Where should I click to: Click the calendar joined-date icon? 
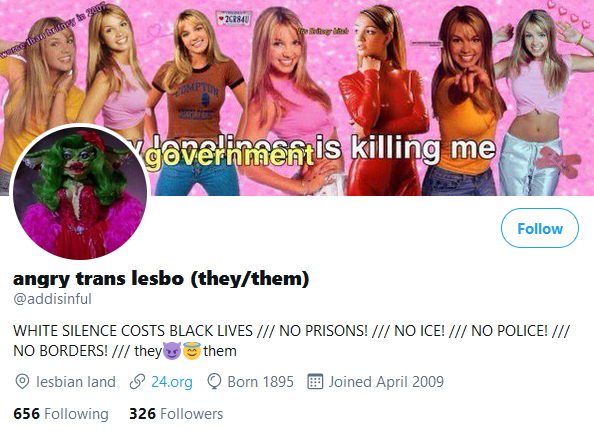pyautogui.click(x=315, y=382)
